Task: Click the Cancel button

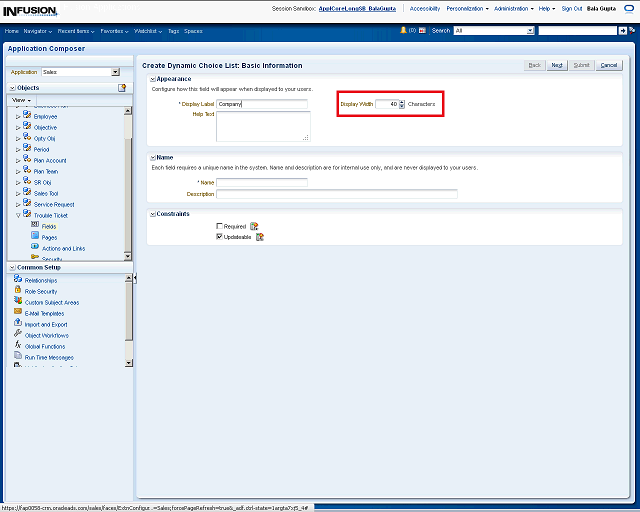Action: (x=609, y=65)
